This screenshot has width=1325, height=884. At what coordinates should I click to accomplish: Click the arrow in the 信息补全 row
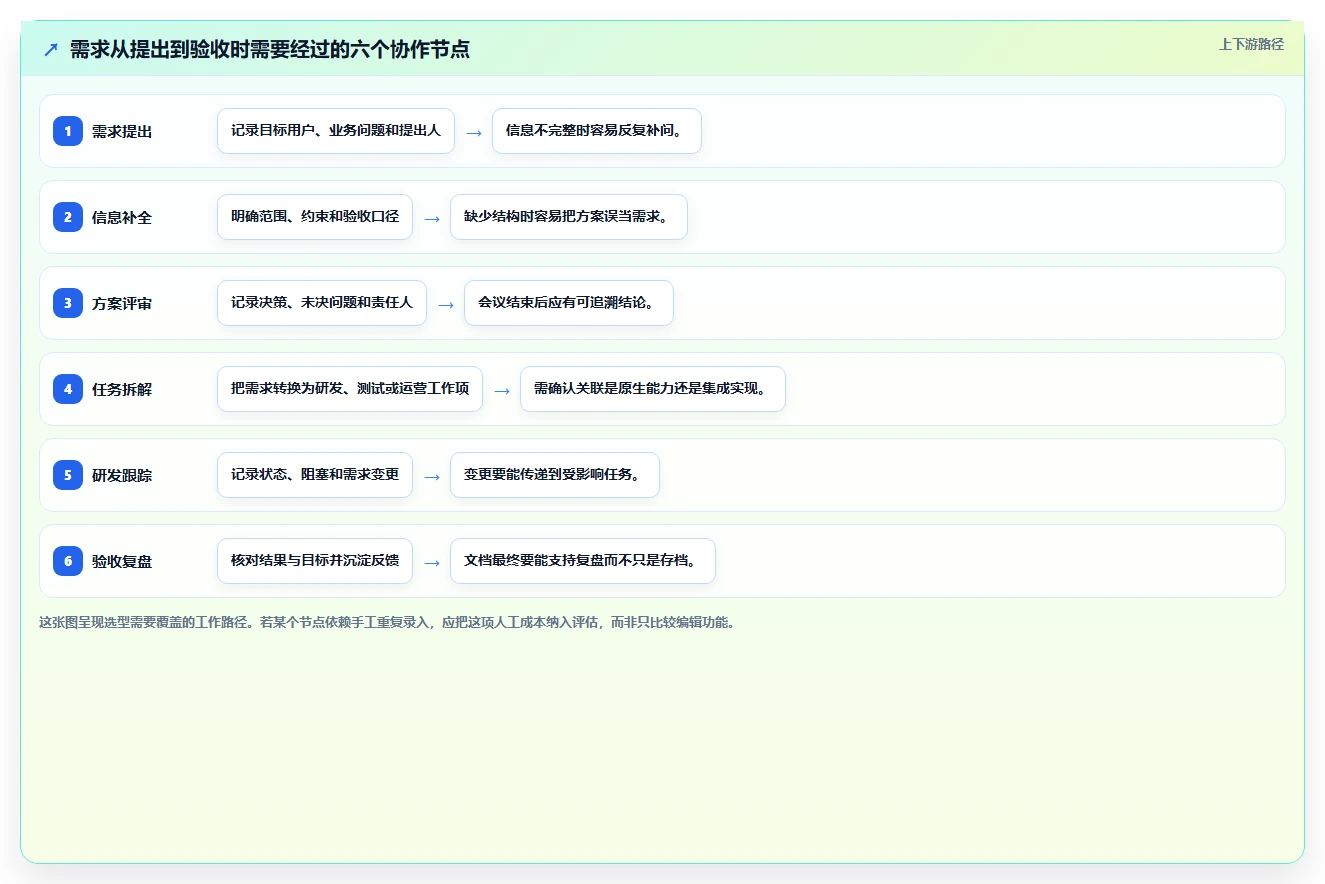[432, 218]
